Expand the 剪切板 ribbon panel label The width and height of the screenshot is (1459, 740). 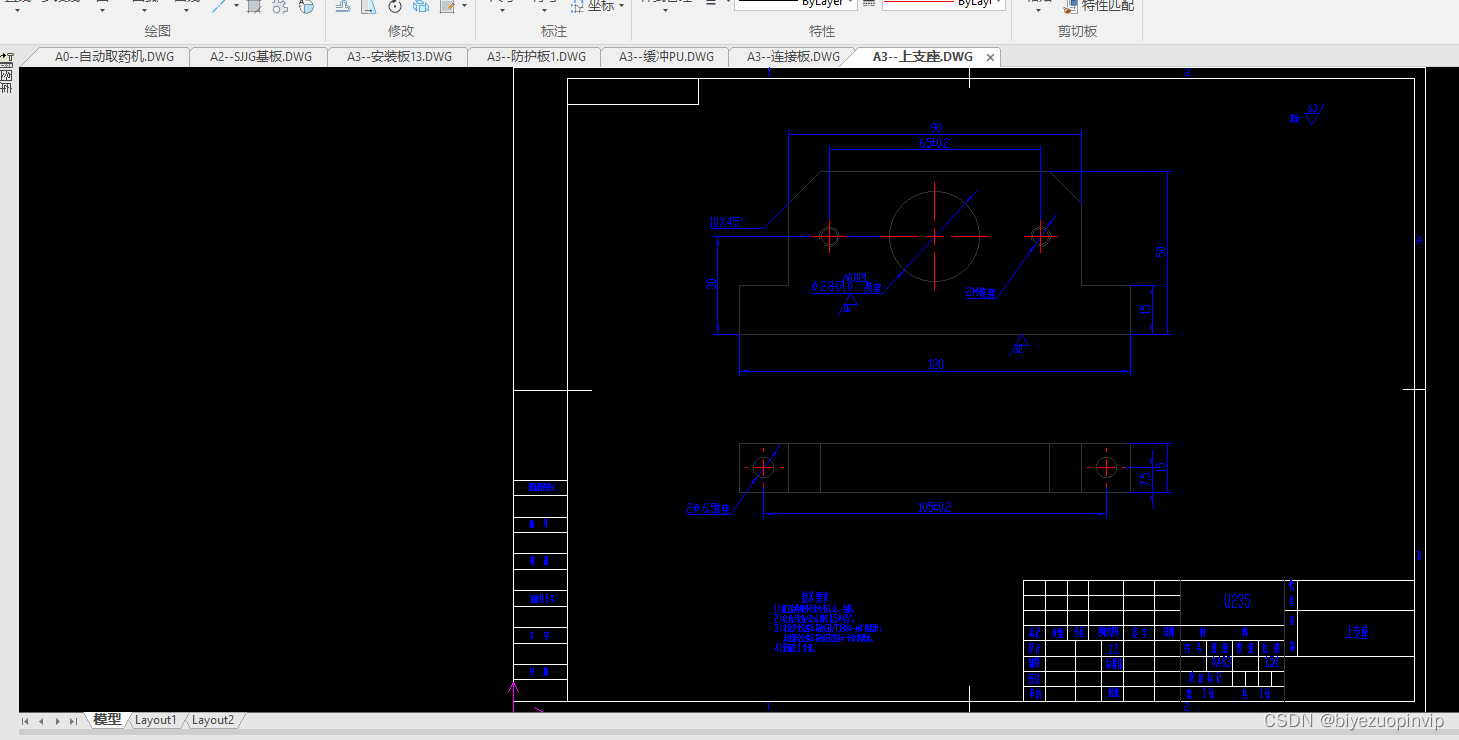[1077, 31]
